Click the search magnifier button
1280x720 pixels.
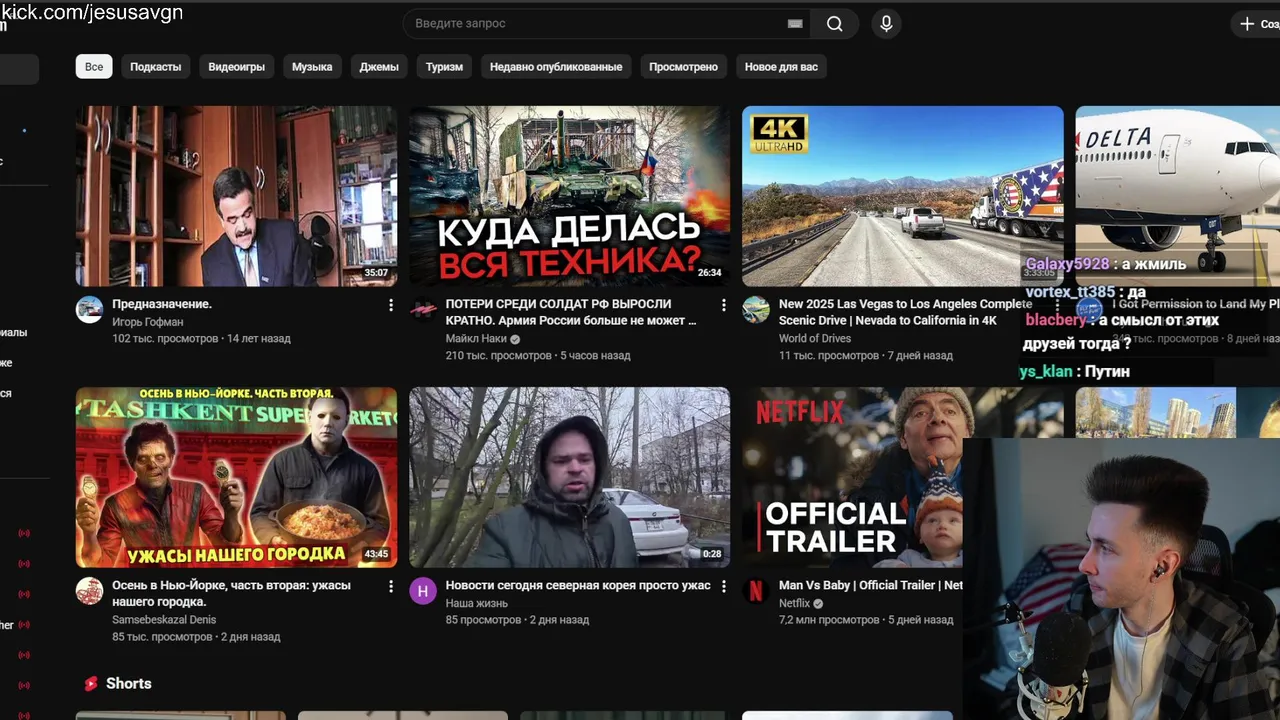click(x=835, y=24)
